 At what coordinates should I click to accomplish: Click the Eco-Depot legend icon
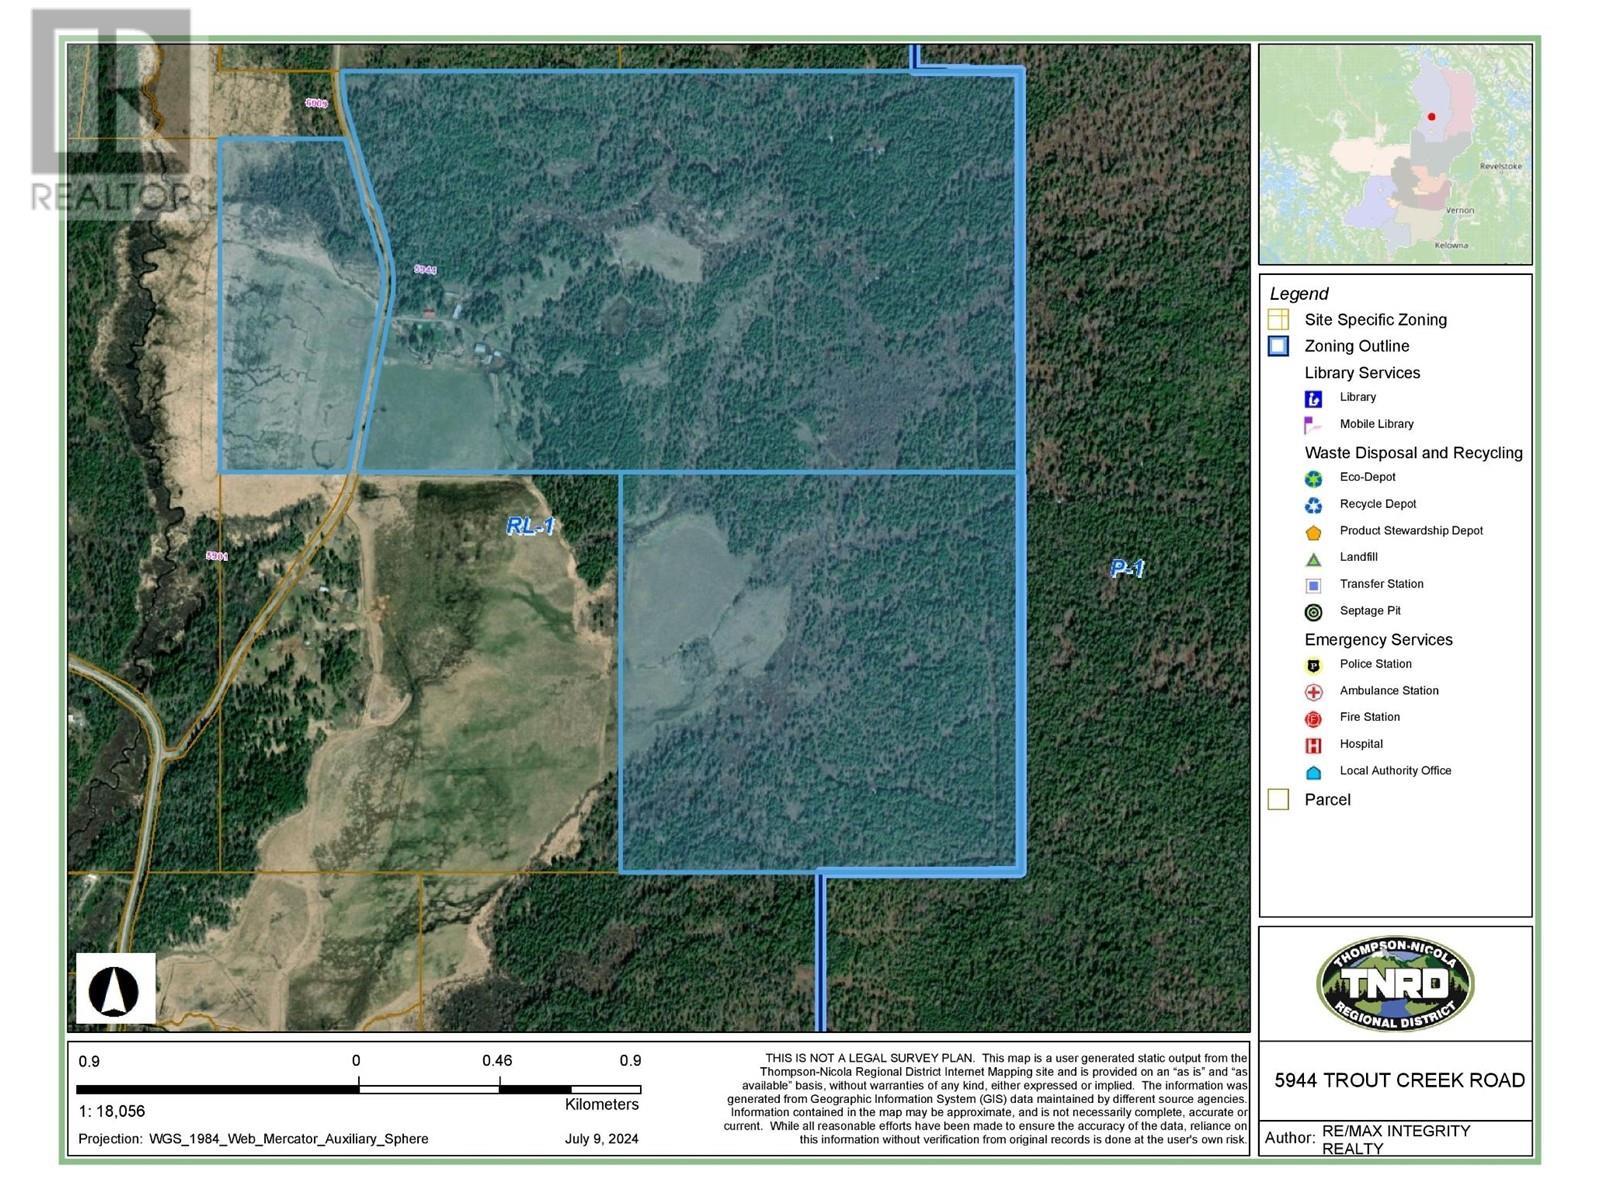(1313, 478)
